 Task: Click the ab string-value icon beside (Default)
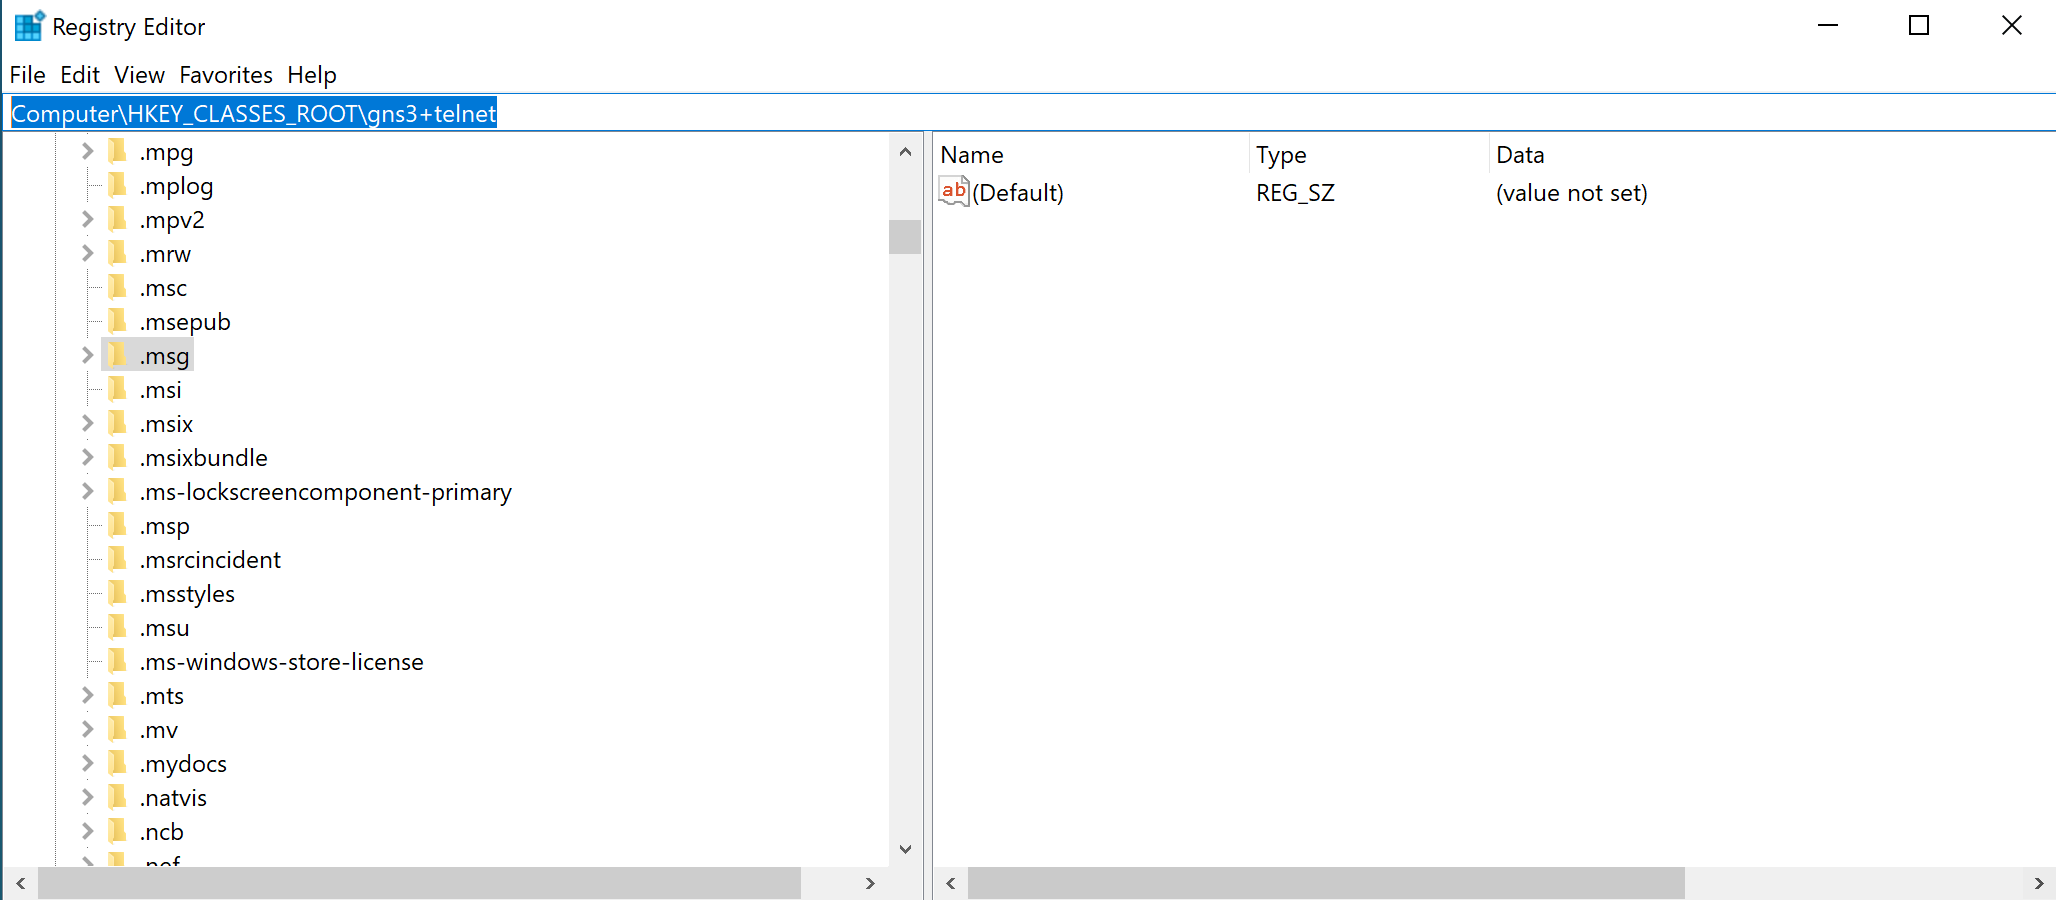952,192
